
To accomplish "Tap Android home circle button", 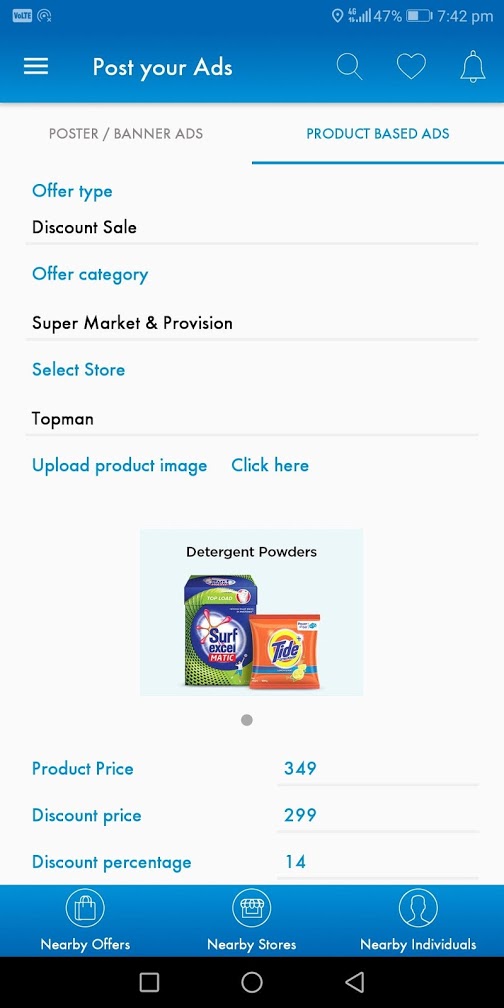I will pyautogui.click(x=251, y=982).
